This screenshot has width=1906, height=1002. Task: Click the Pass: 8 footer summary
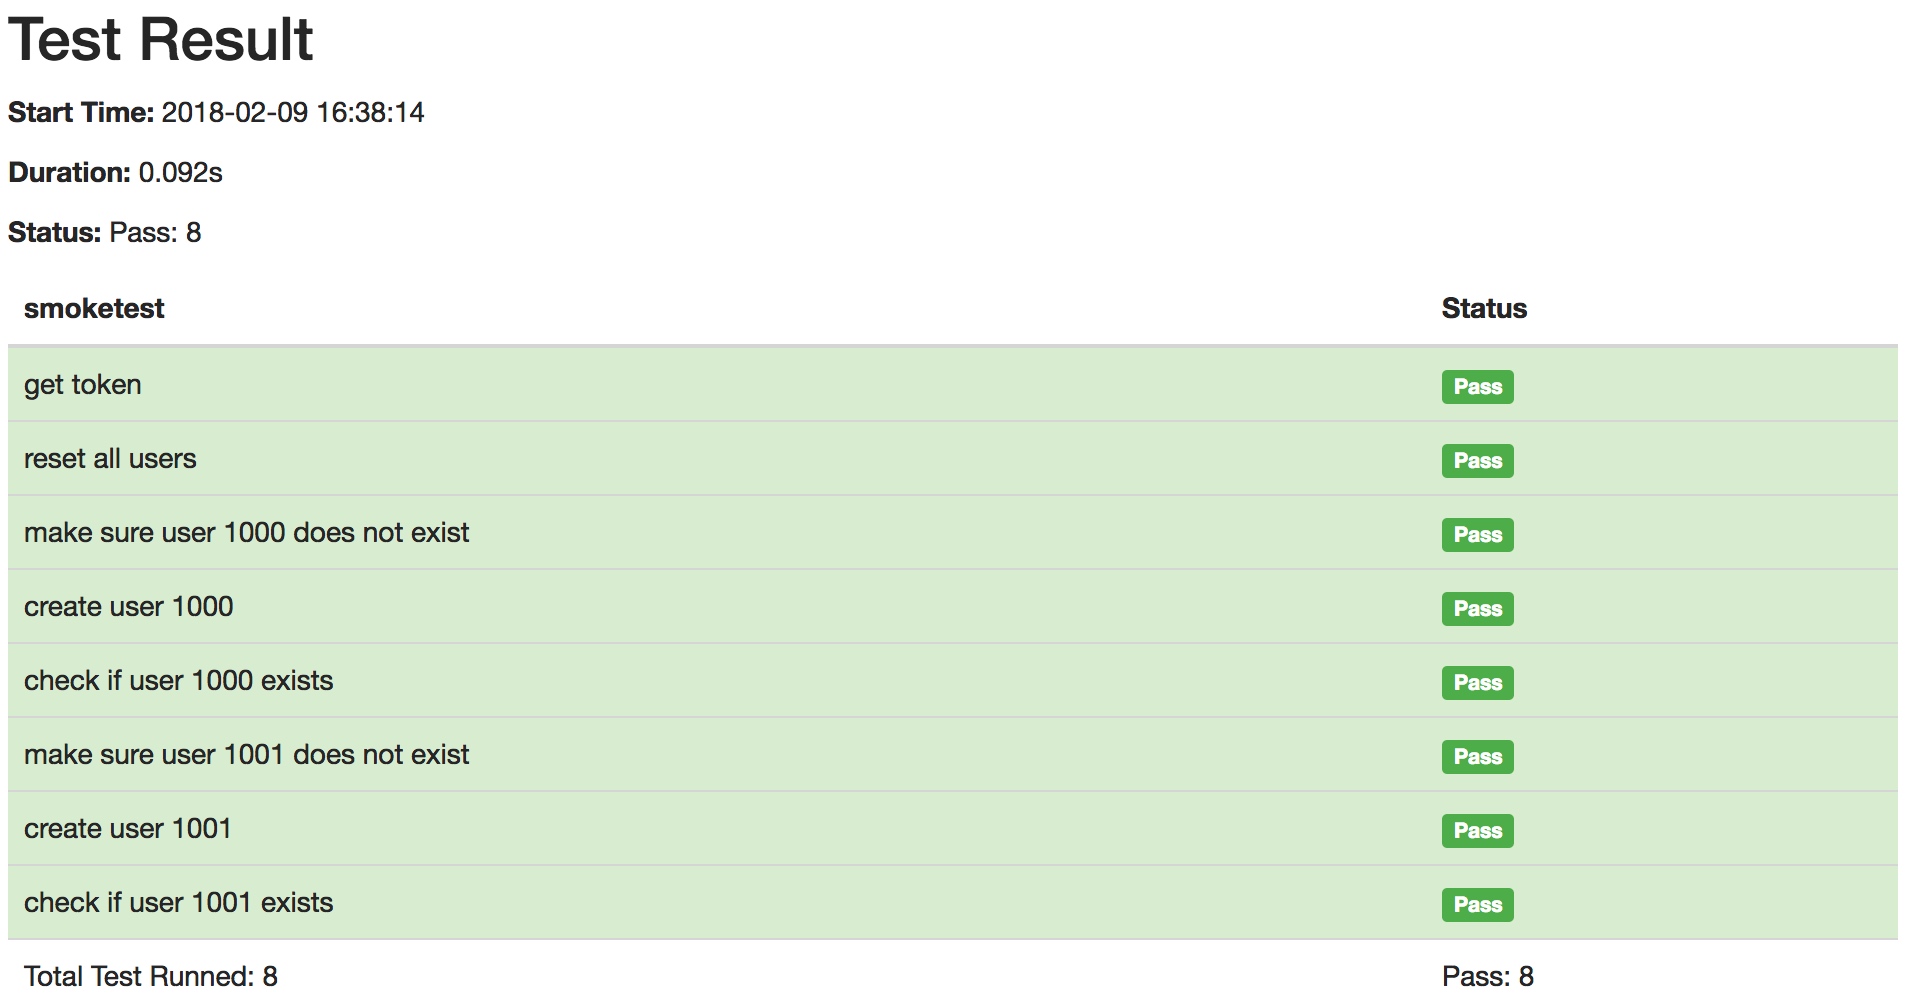click(x=1488, y=977)
